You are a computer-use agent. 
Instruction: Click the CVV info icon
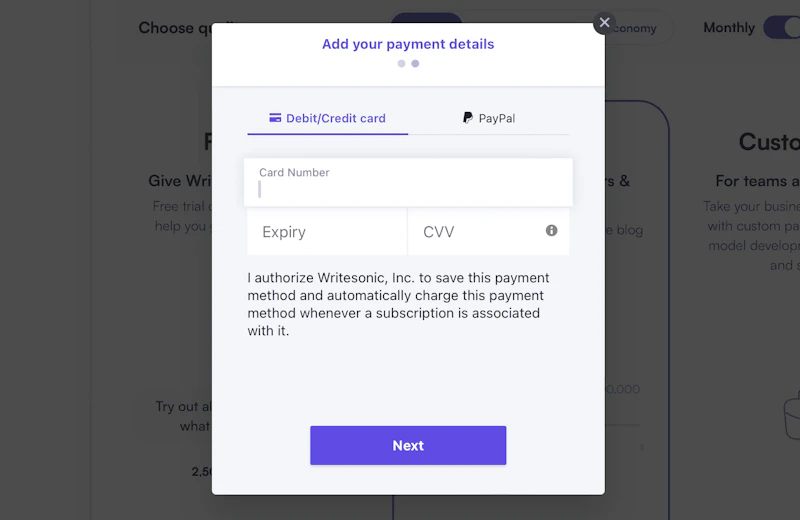(551, 231)
